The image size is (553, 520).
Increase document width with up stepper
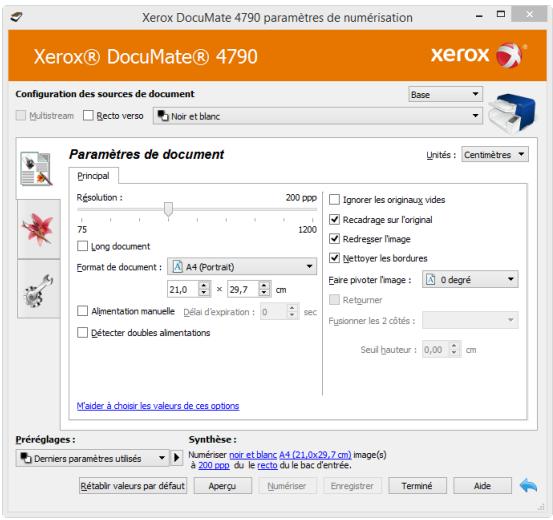(x=204, y=285)
